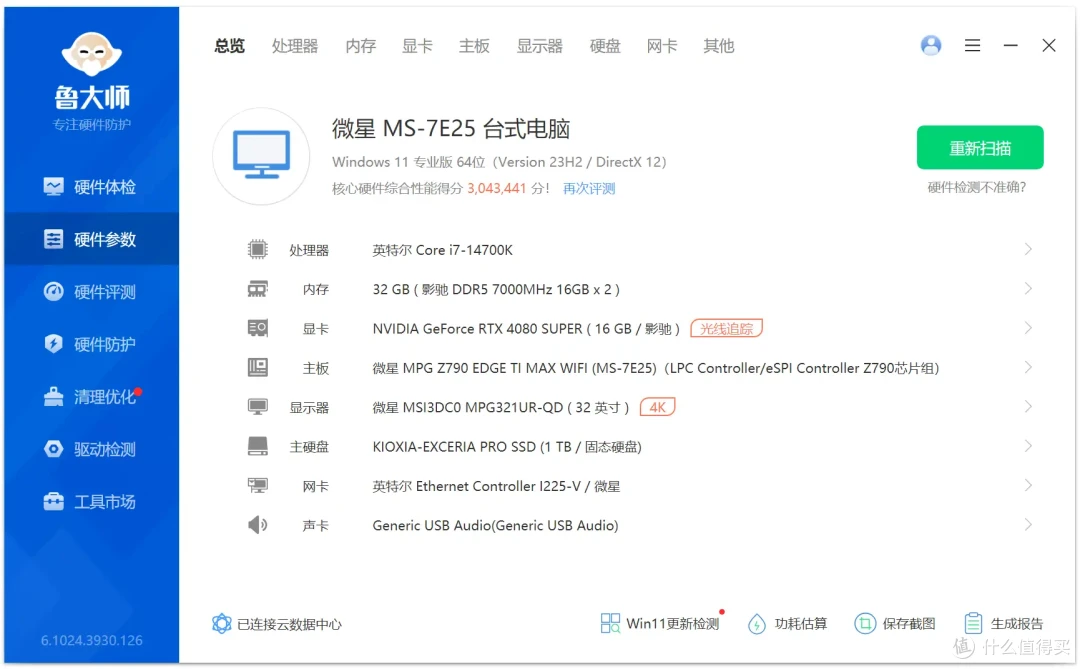1080x669 pixels.
Task: Minimize the 鲁大师 window
Action: click(1010, 45)
